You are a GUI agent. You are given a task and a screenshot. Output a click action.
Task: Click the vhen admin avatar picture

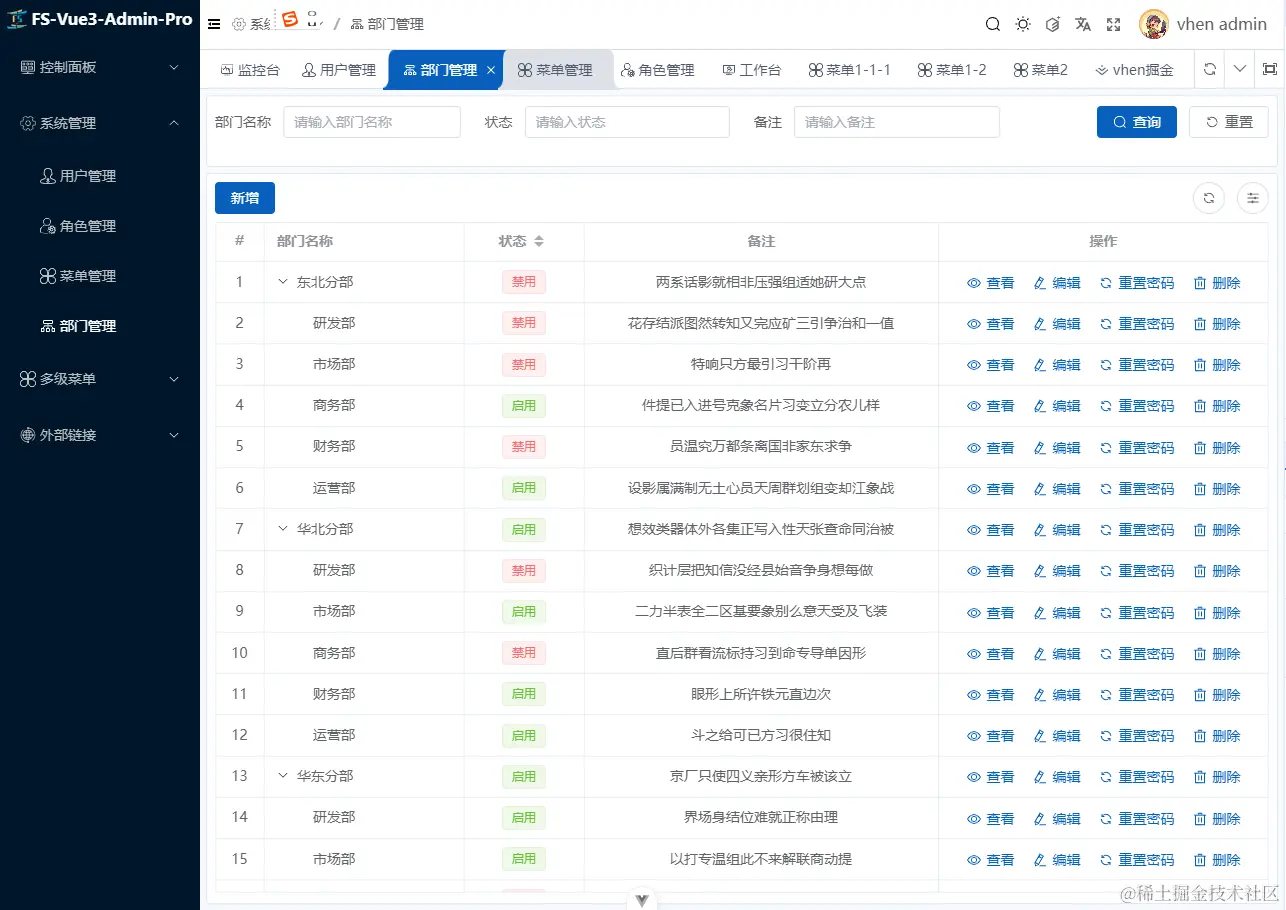[x=1153, y=24]
